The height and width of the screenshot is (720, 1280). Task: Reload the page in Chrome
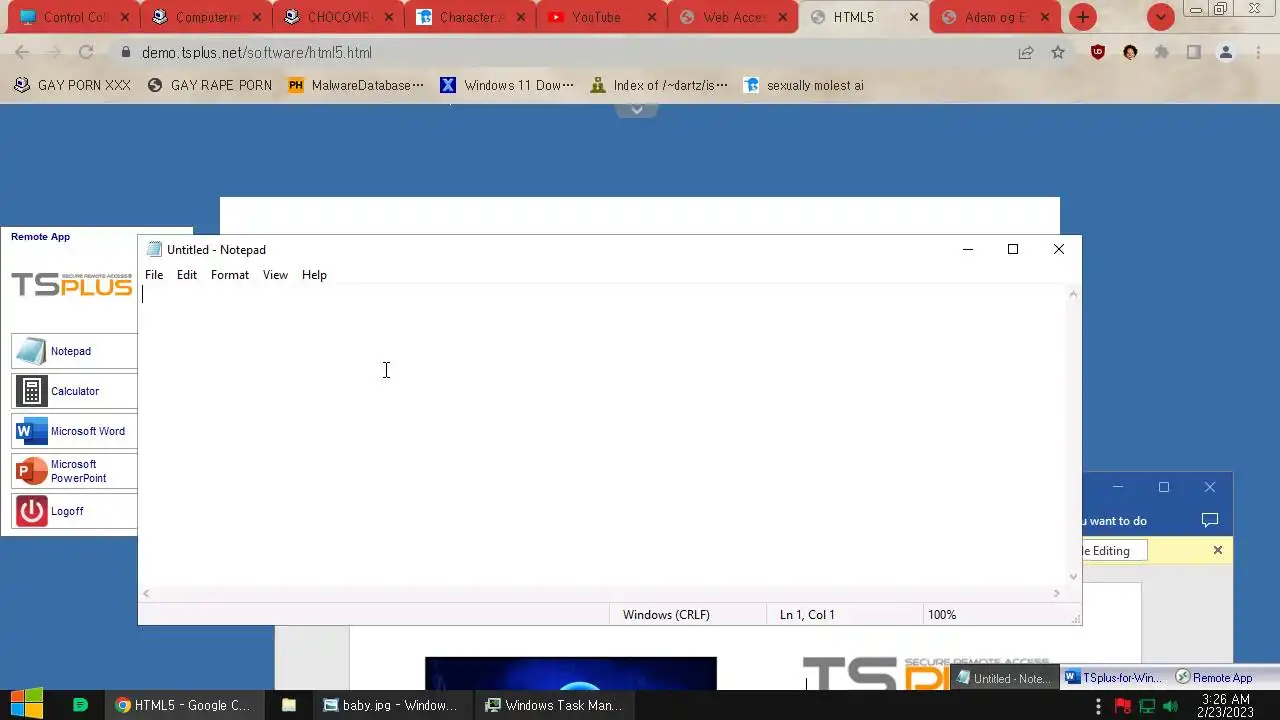point(86,53)
